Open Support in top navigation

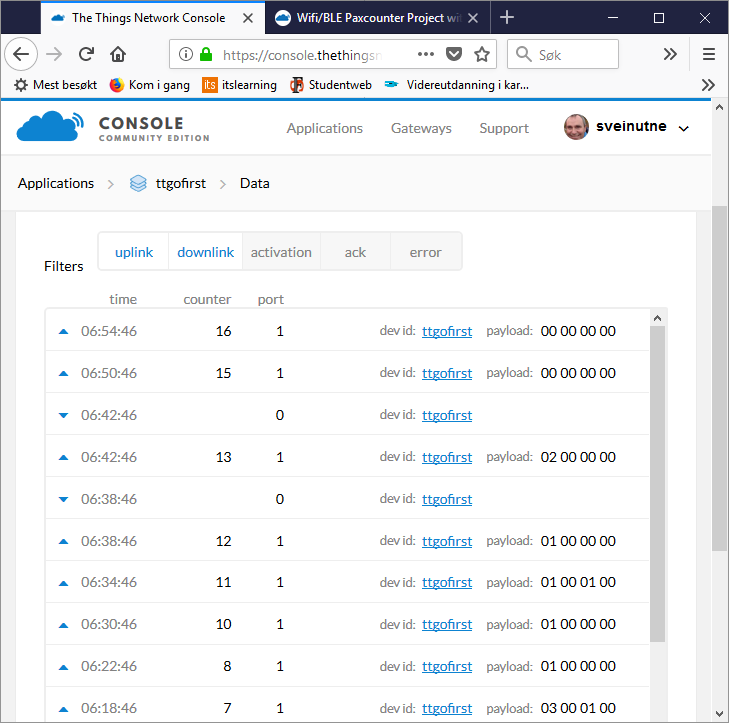(504, 128)
